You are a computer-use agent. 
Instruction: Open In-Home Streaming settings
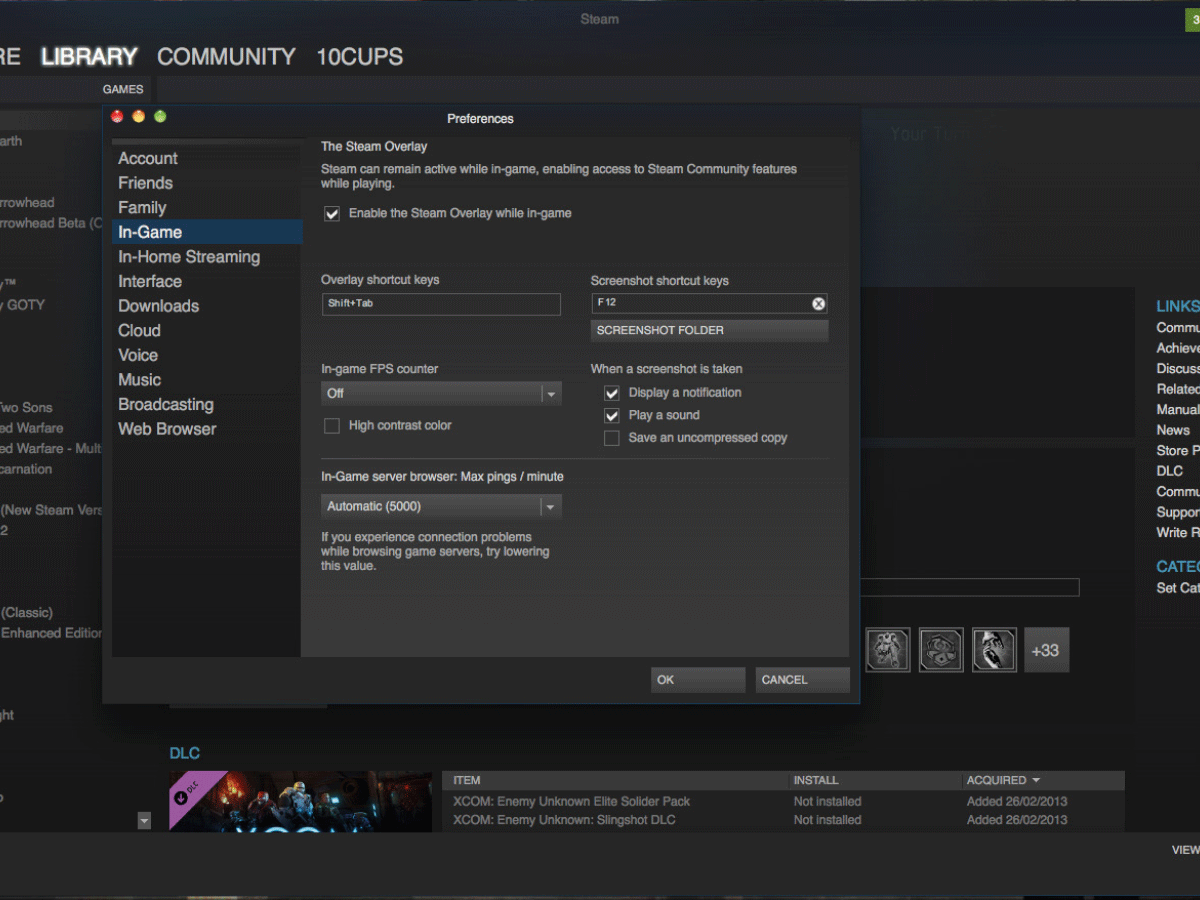[x=189, y=257]
